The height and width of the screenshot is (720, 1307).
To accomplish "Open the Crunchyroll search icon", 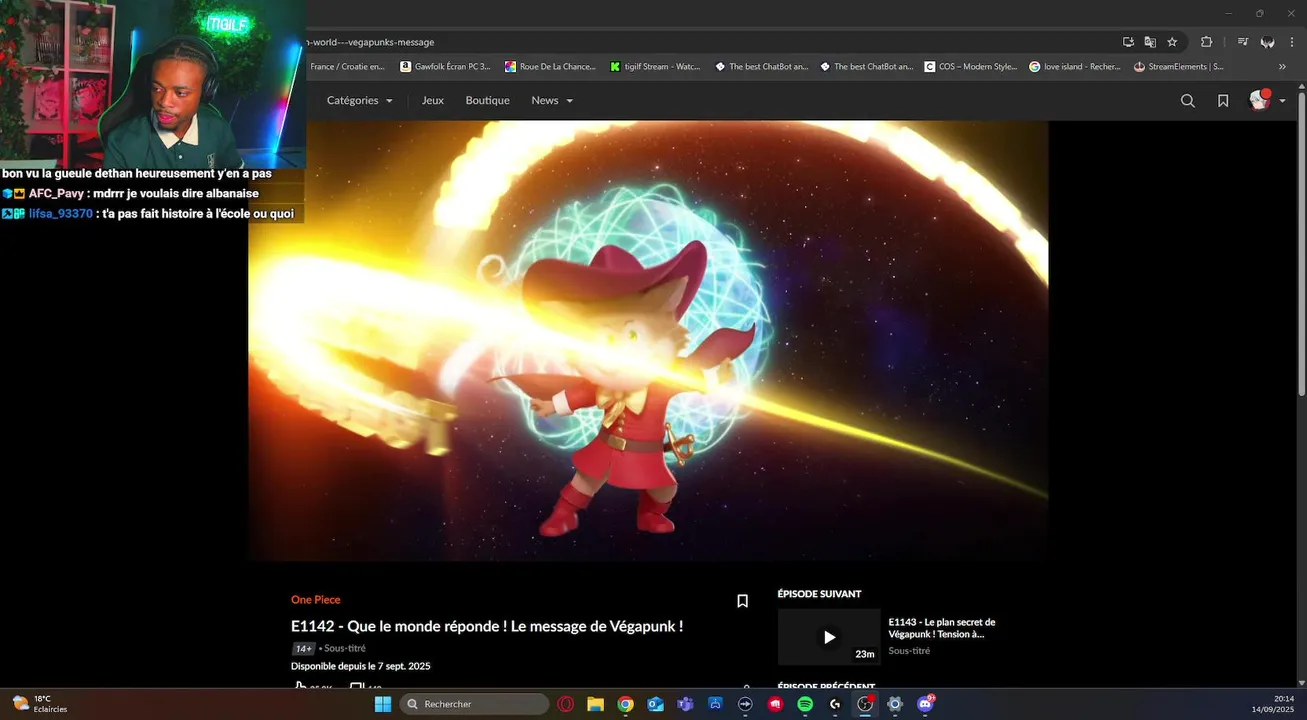I will click(1187, 101).
